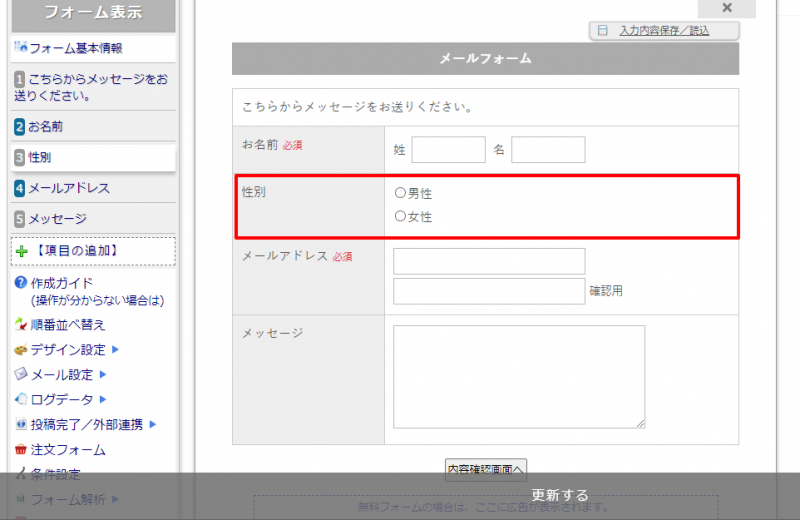
Task: Click the 順番並べ替え reorder icon
Action: [x=21, y=325]
